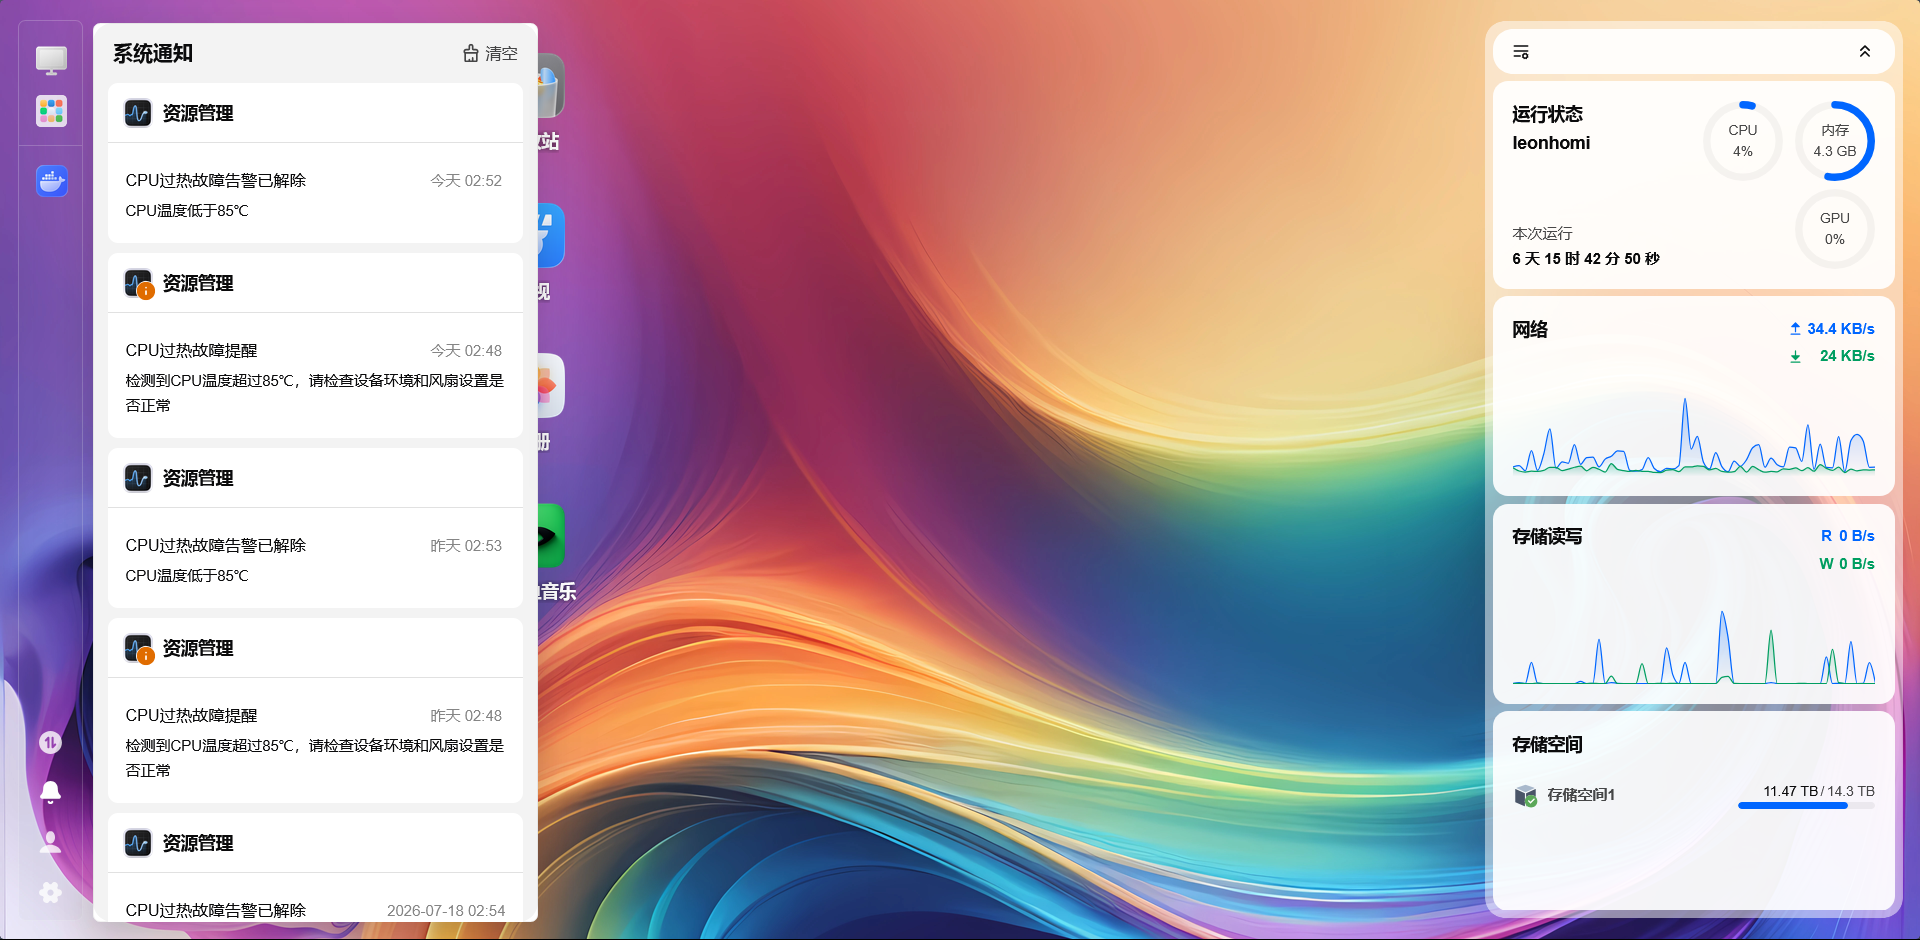Click the GPU 0% usage ring
The width and height of the screenshot is (1920, 940).
(x=1835, y=229)
